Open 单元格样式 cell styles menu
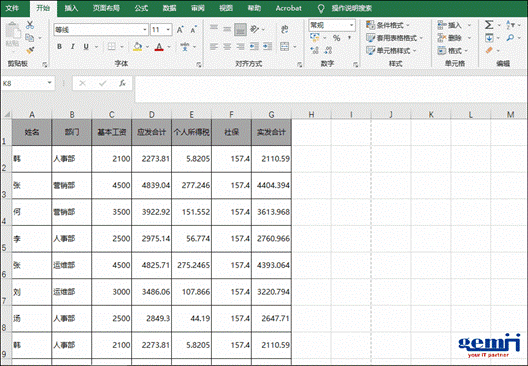Image resolution: width=528 pixels, height=366 pixels. [x=391, y=51]
